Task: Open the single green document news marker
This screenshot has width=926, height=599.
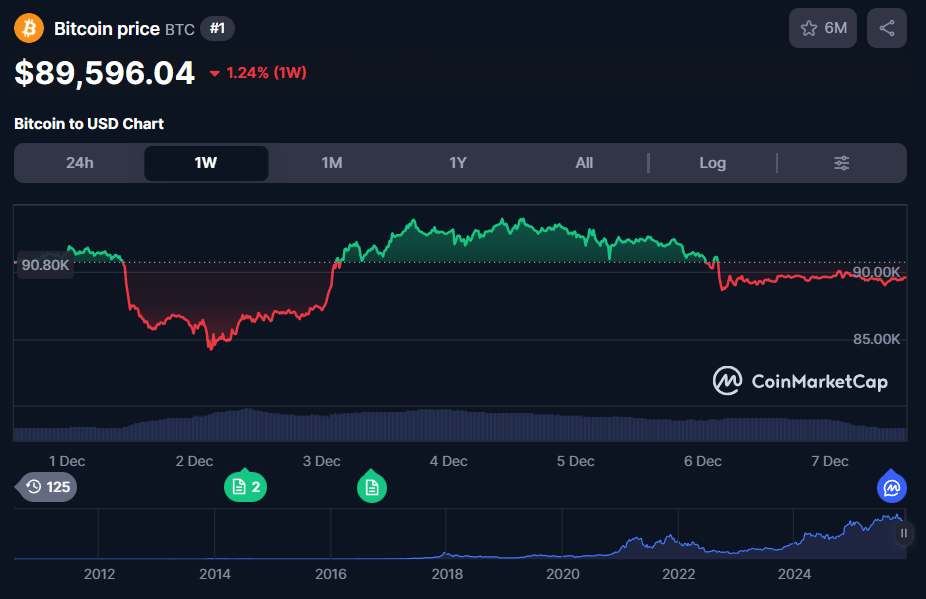Action: [x=372, y=487]
